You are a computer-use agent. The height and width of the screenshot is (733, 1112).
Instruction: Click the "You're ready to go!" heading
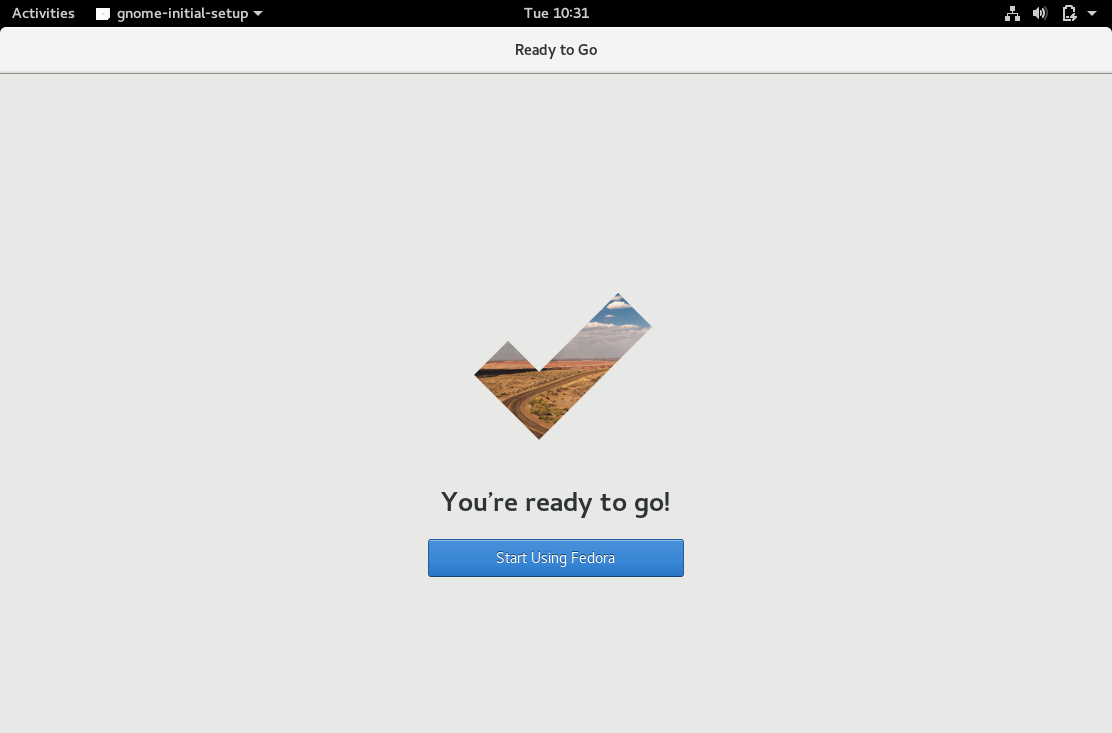click(555, 502)
